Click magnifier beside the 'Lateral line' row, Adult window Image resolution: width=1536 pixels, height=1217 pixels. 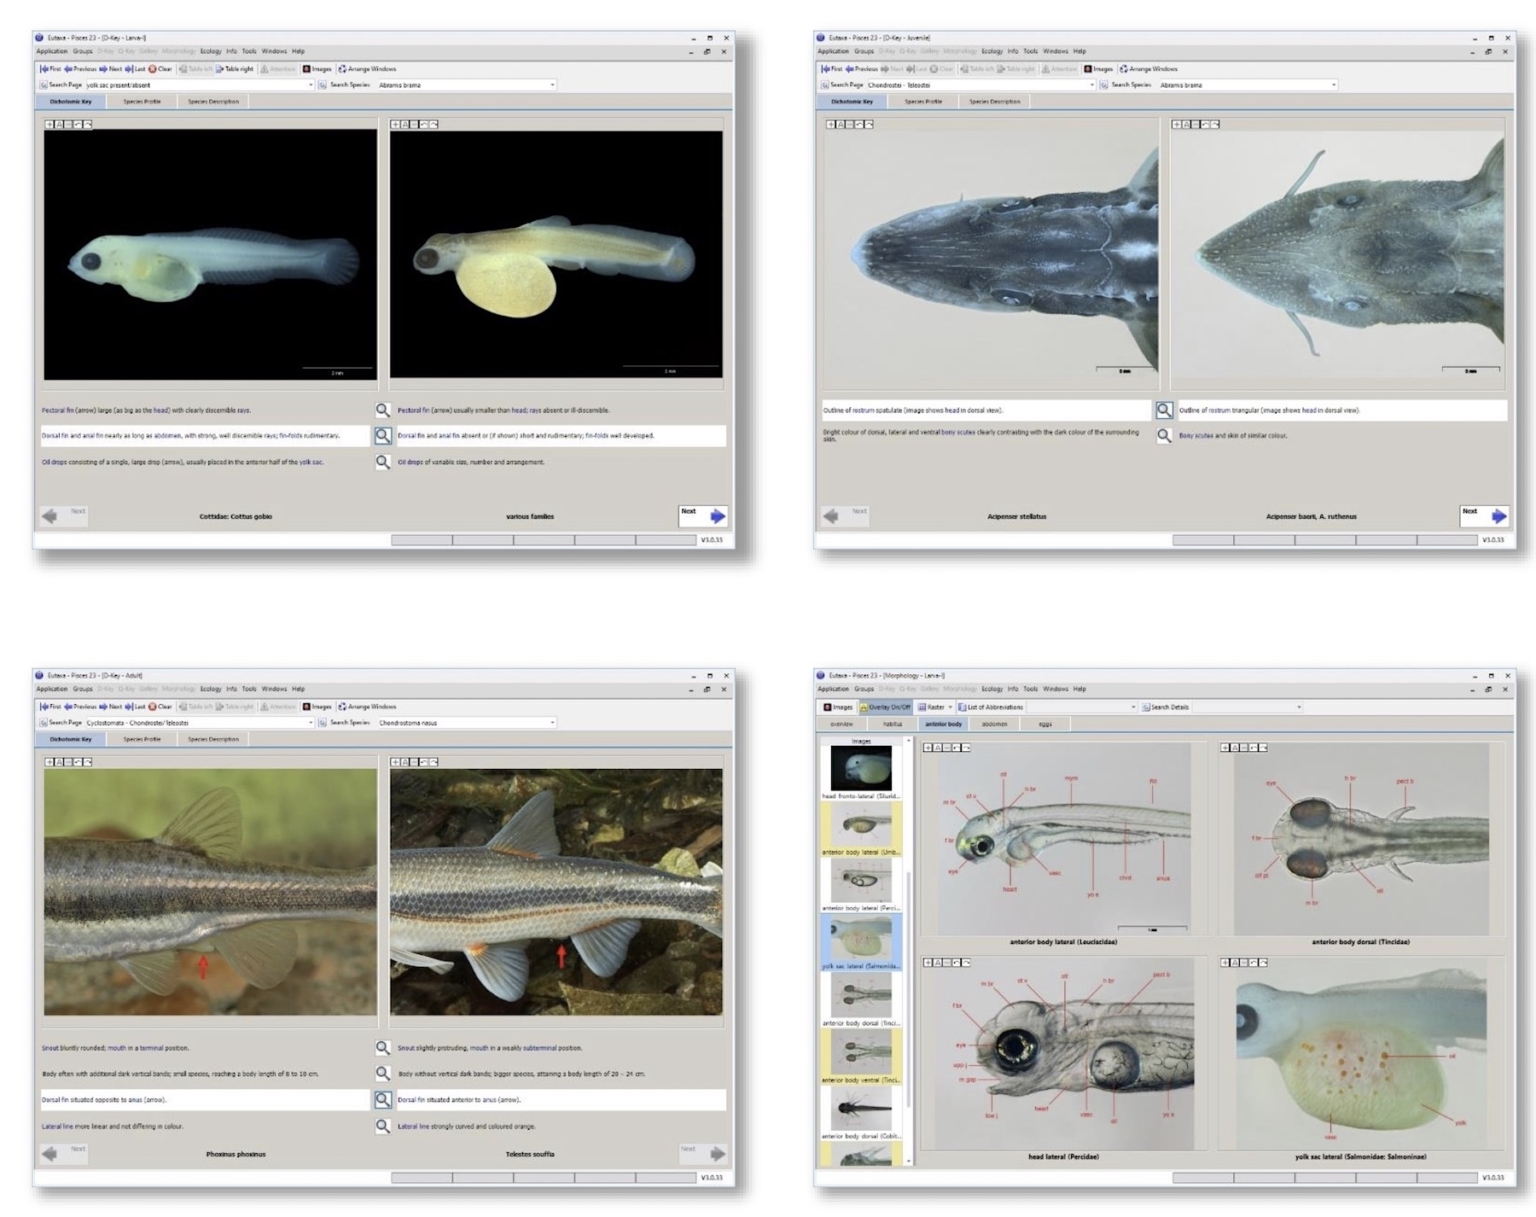383,1126
